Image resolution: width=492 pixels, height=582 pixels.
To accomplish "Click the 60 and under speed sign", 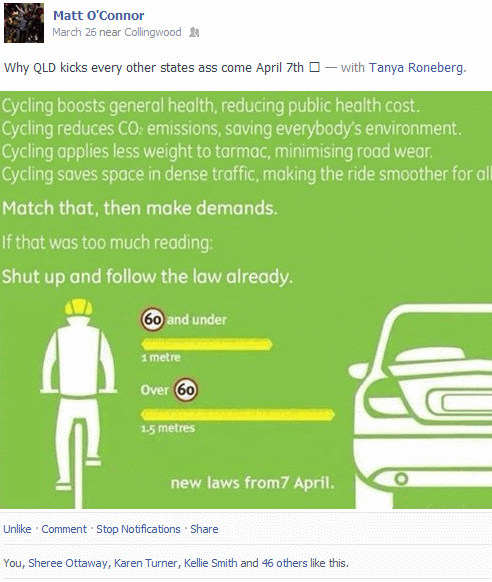I will 152,319.
